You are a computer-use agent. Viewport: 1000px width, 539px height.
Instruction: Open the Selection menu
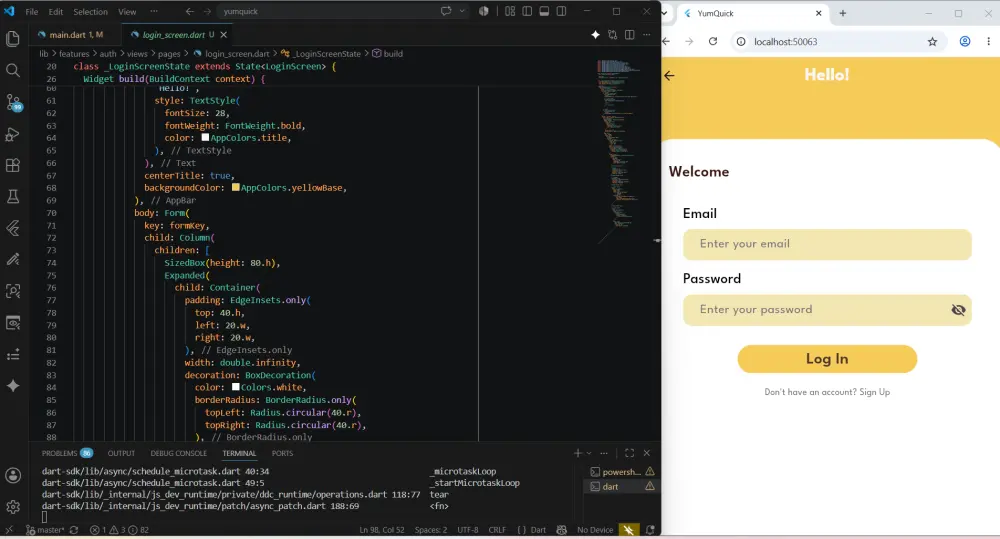pos(91,11)
